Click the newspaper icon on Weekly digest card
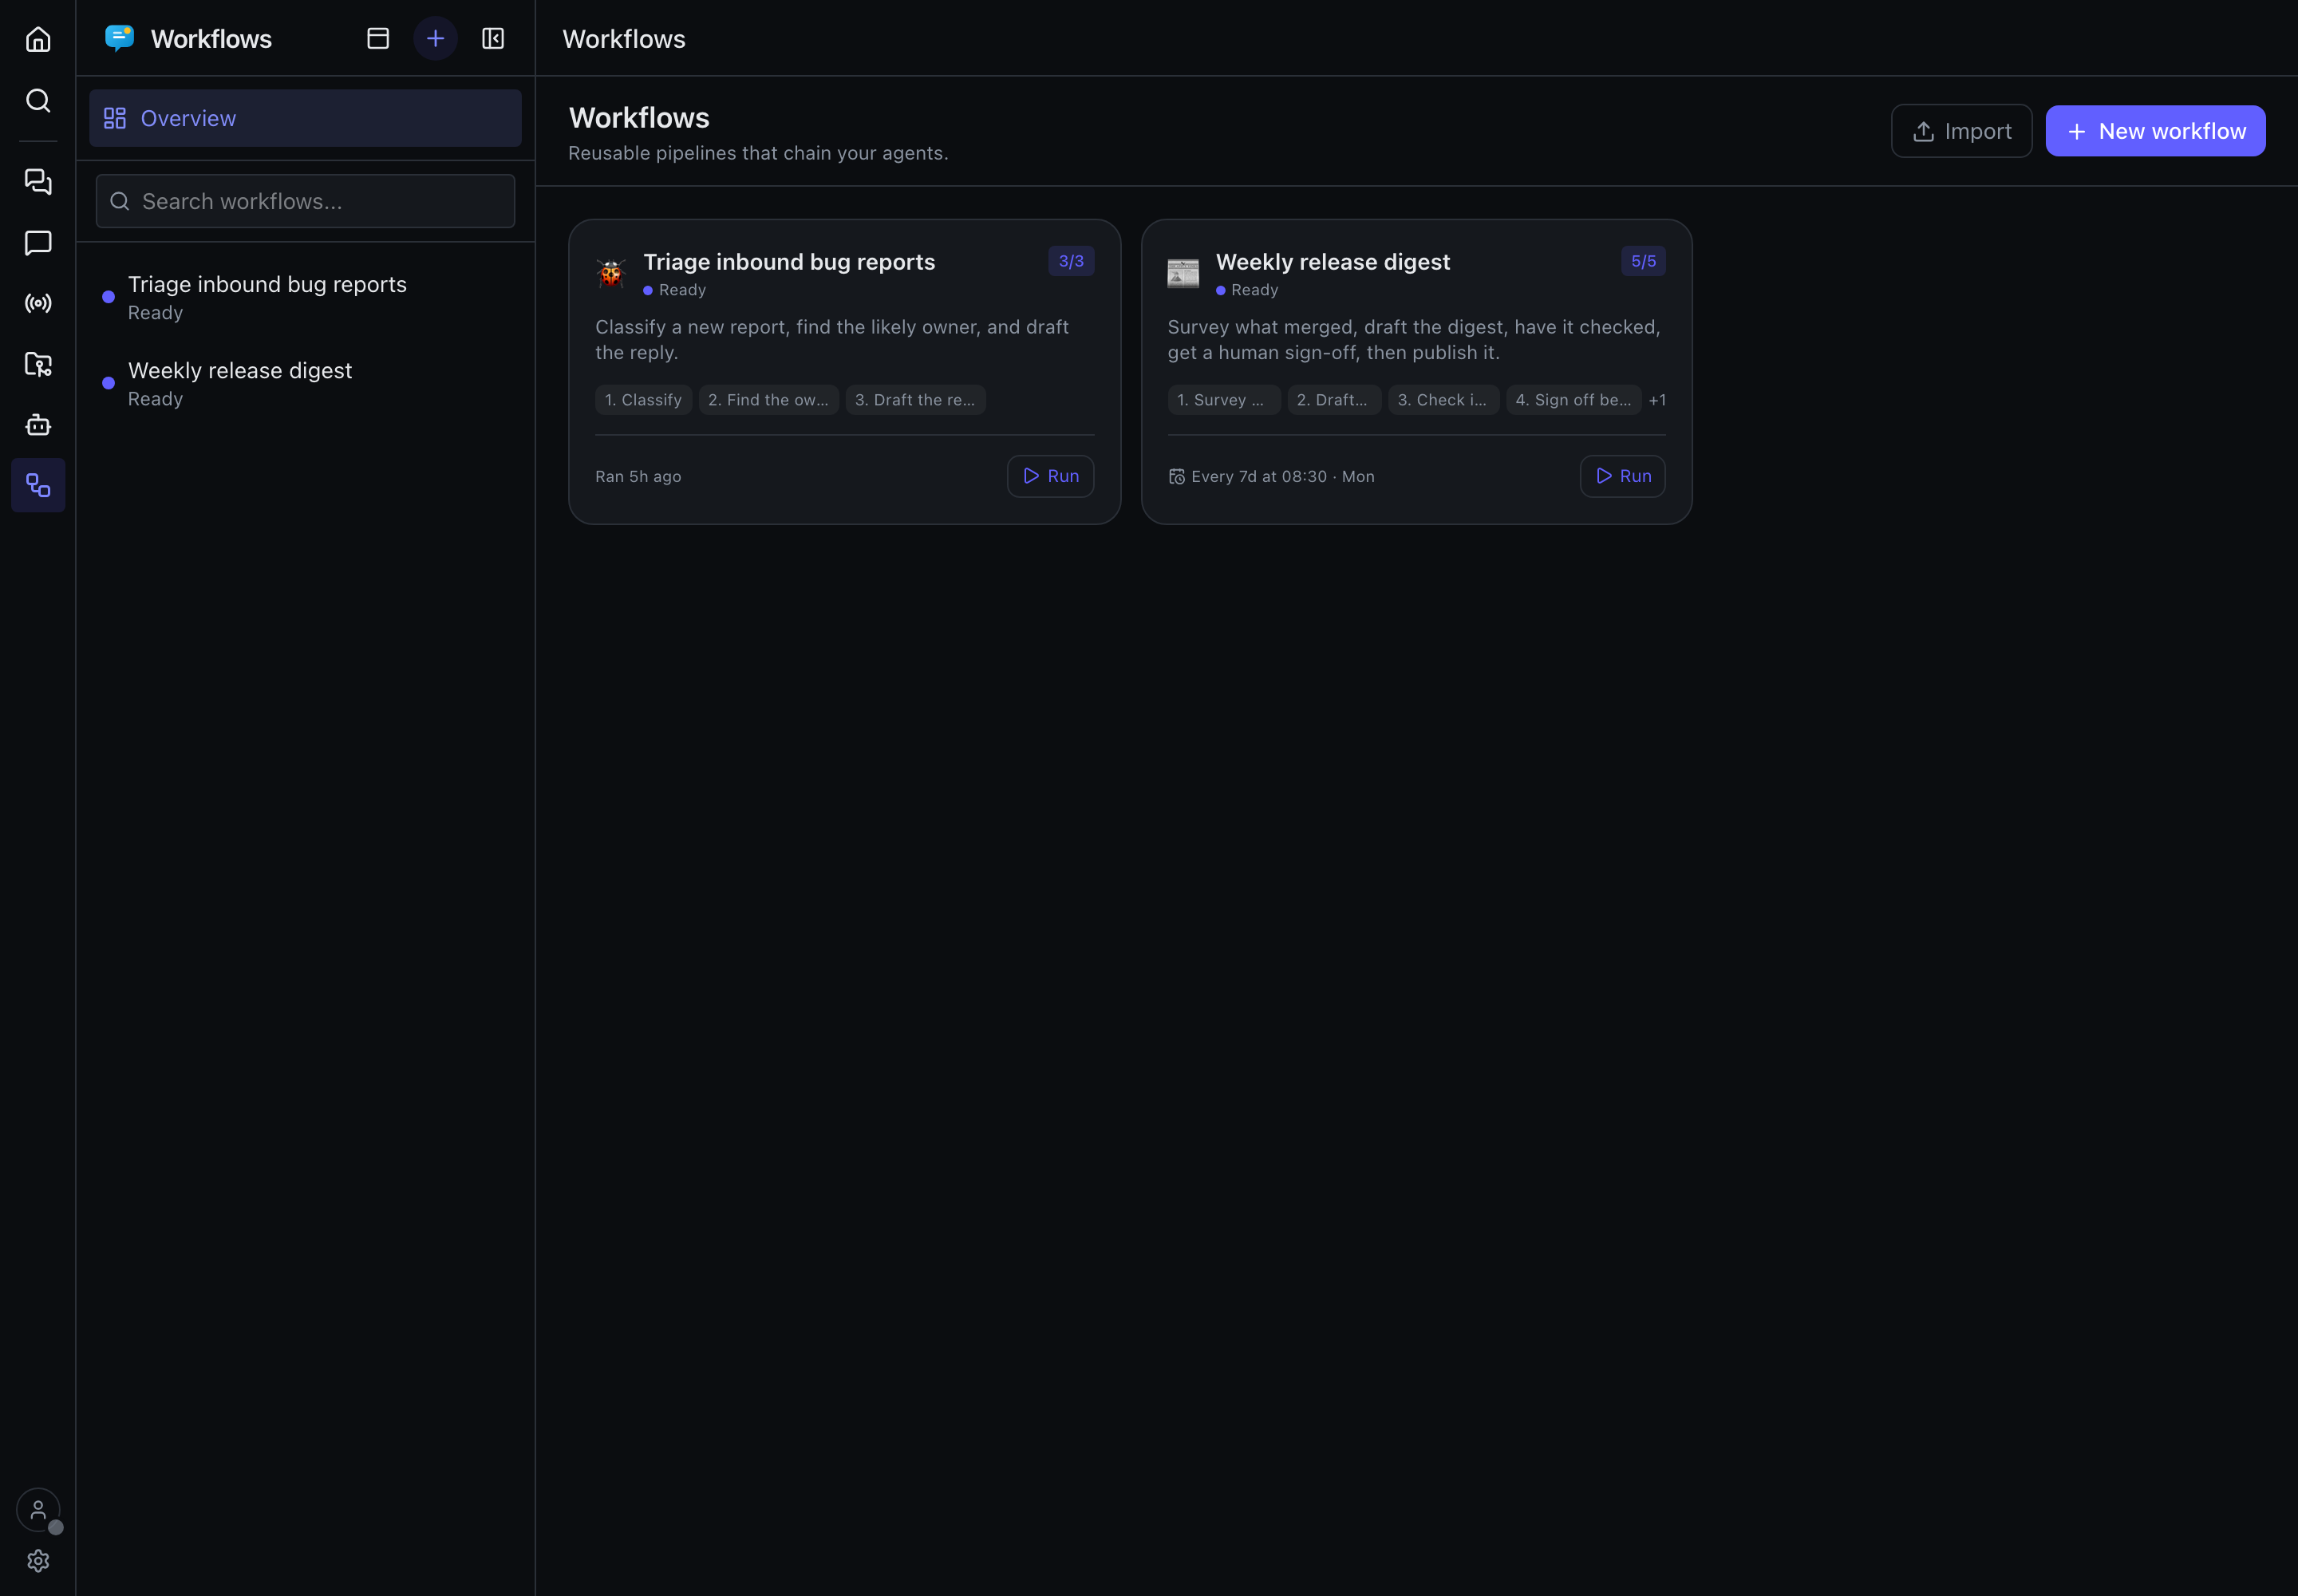This screenshot has height=1596, width=2298. click(x=1183, y=273)
